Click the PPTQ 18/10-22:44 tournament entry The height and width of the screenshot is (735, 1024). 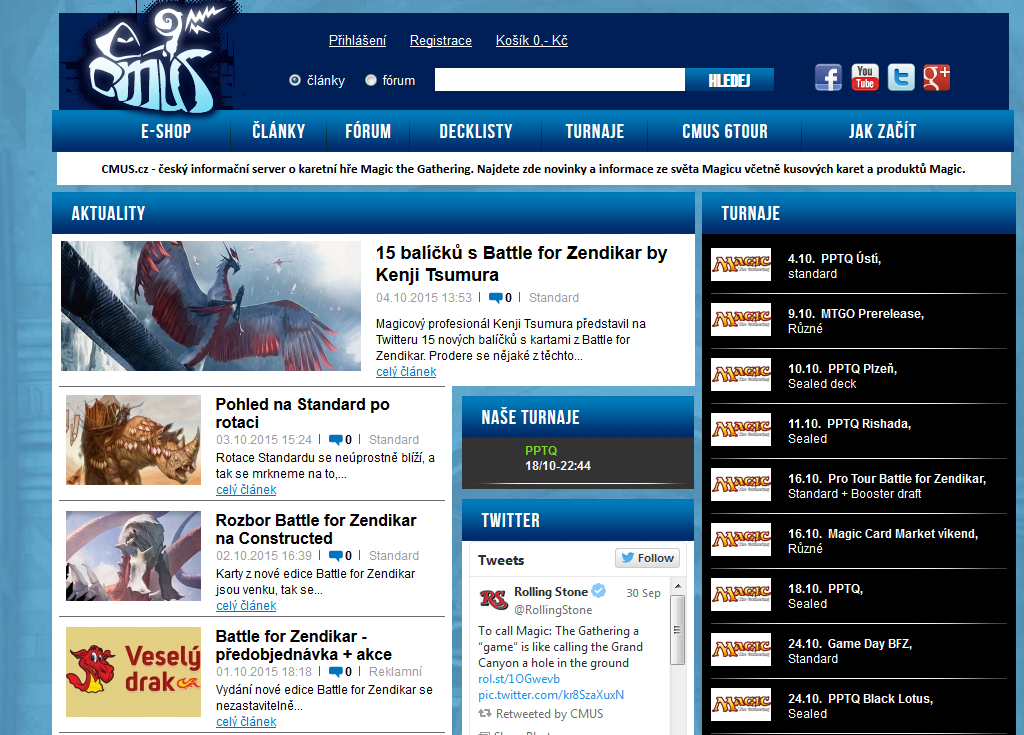click(x=558, y=459)
